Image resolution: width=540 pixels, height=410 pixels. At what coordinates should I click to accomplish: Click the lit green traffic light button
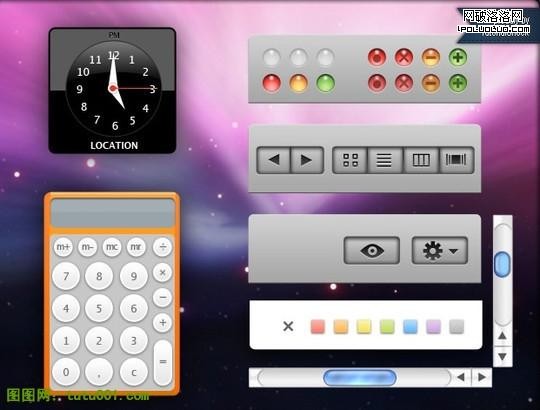[x=325, y=84]
